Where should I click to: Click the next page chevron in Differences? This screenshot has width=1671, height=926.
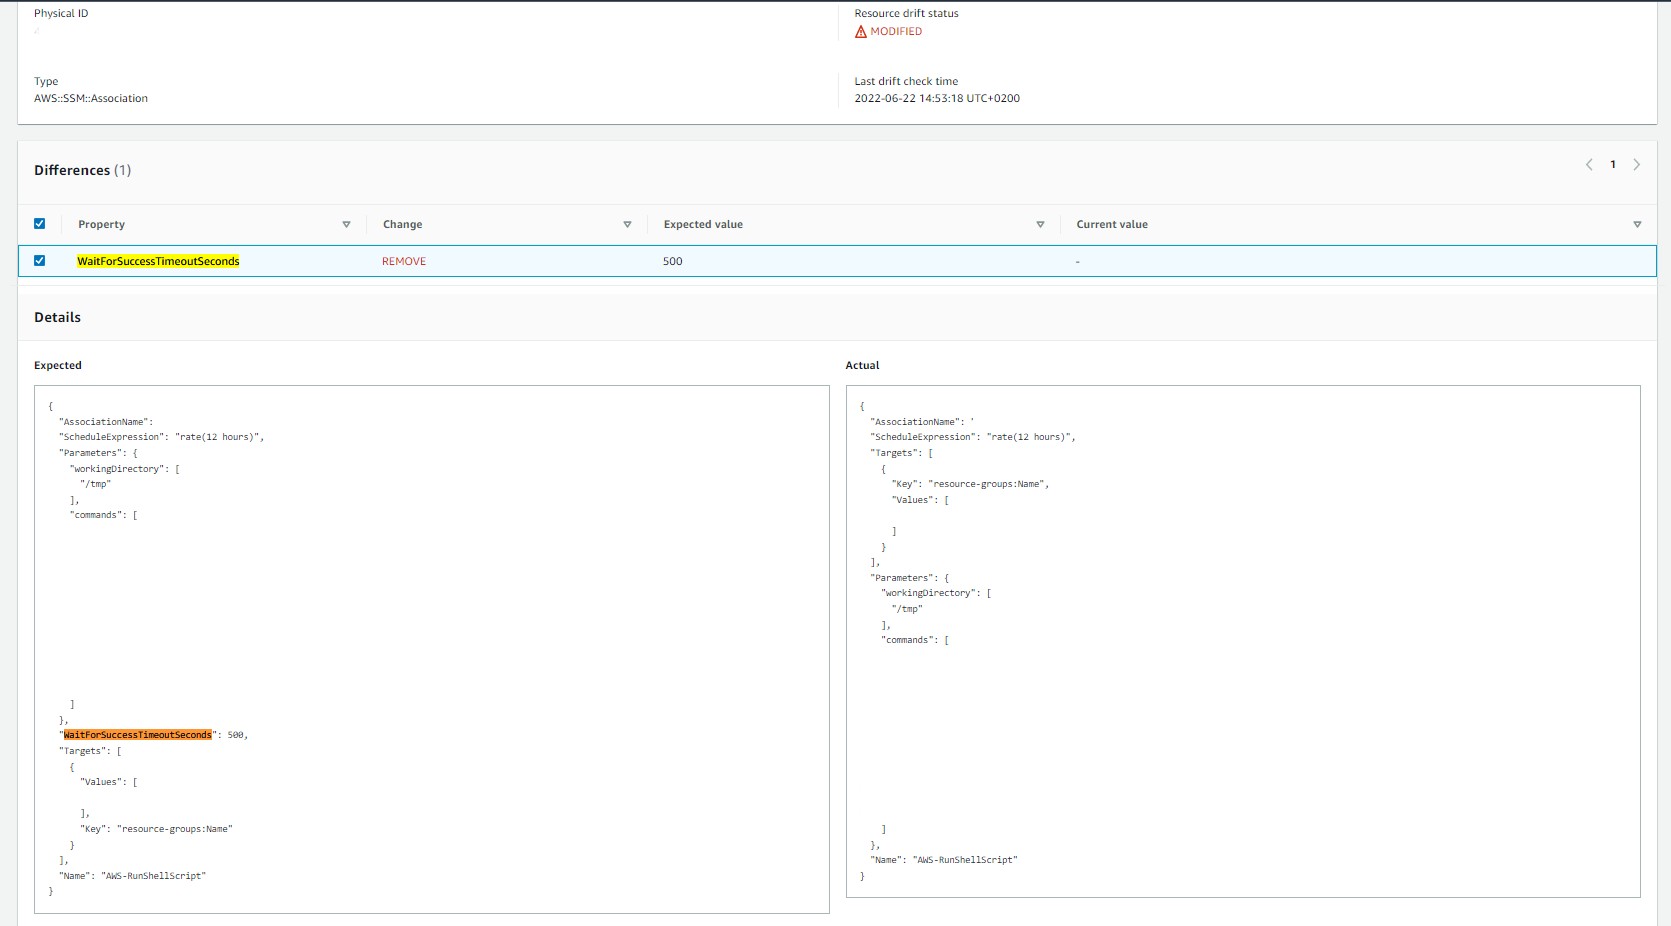pyautogui.click(x=1637, y=164)
